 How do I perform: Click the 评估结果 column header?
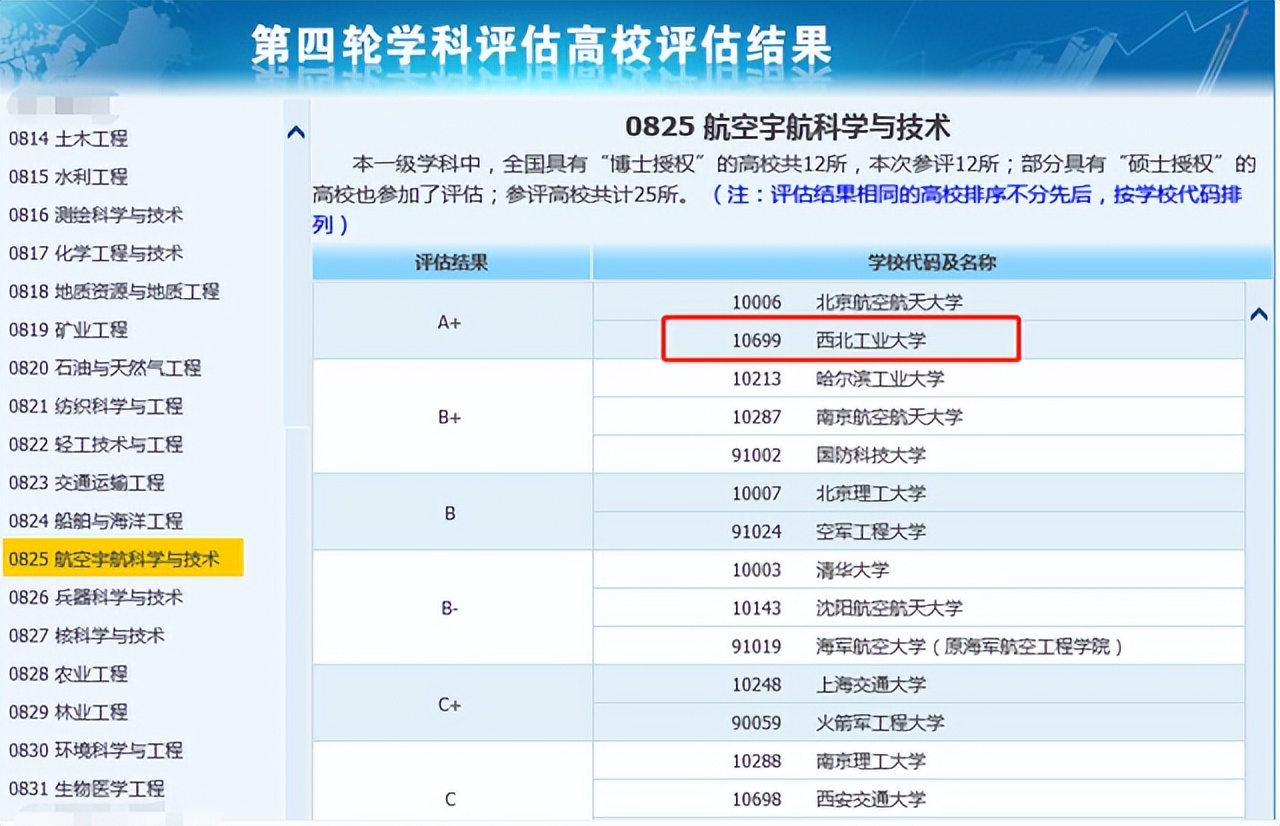pyautogui.click(x=451, y=263)
